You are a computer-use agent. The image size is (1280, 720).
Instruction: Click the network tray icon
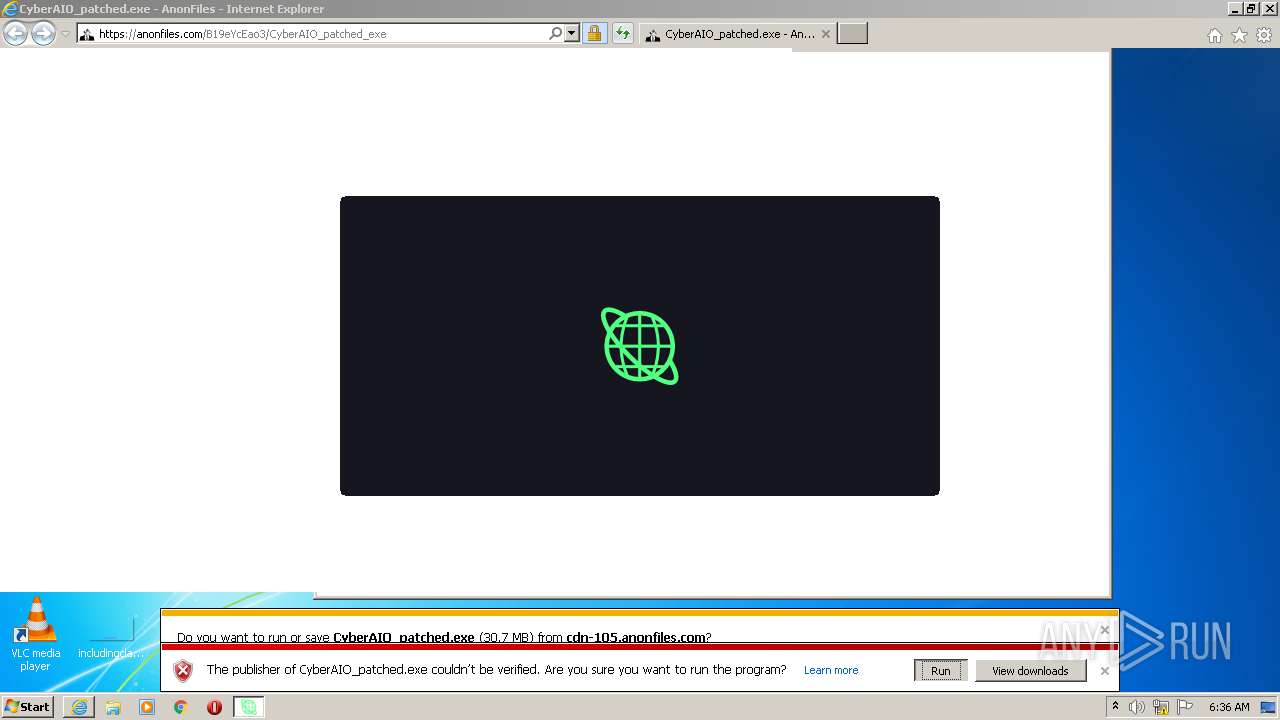click(1162, 707)
